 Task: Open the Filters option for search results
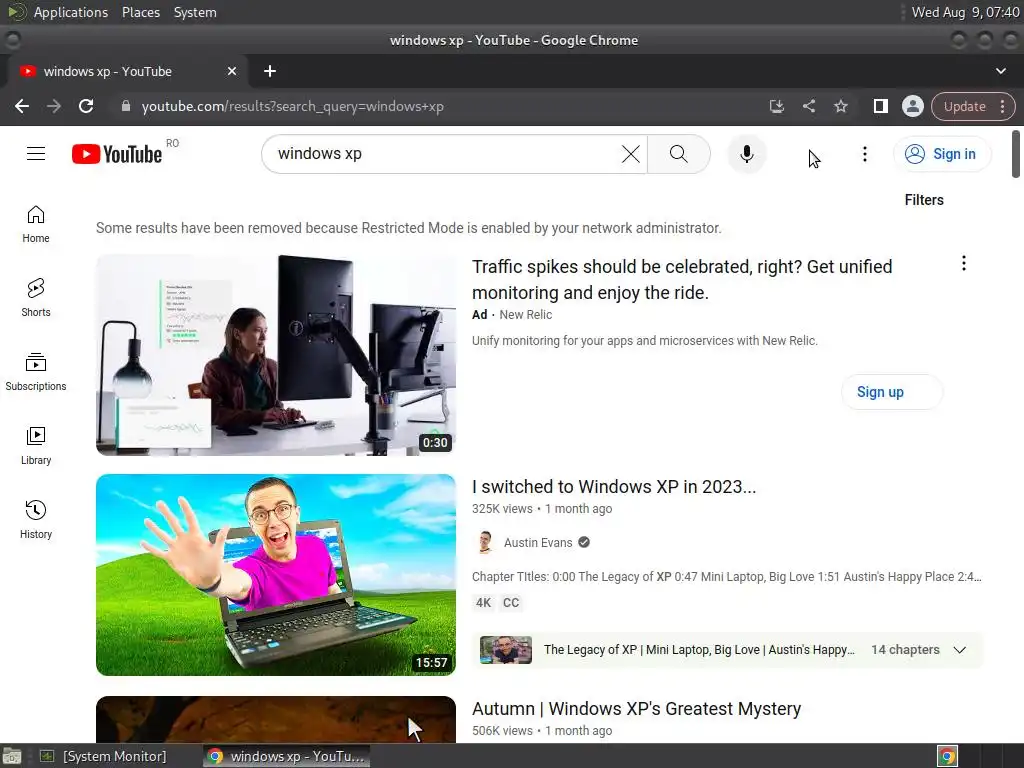pos(923,200)
